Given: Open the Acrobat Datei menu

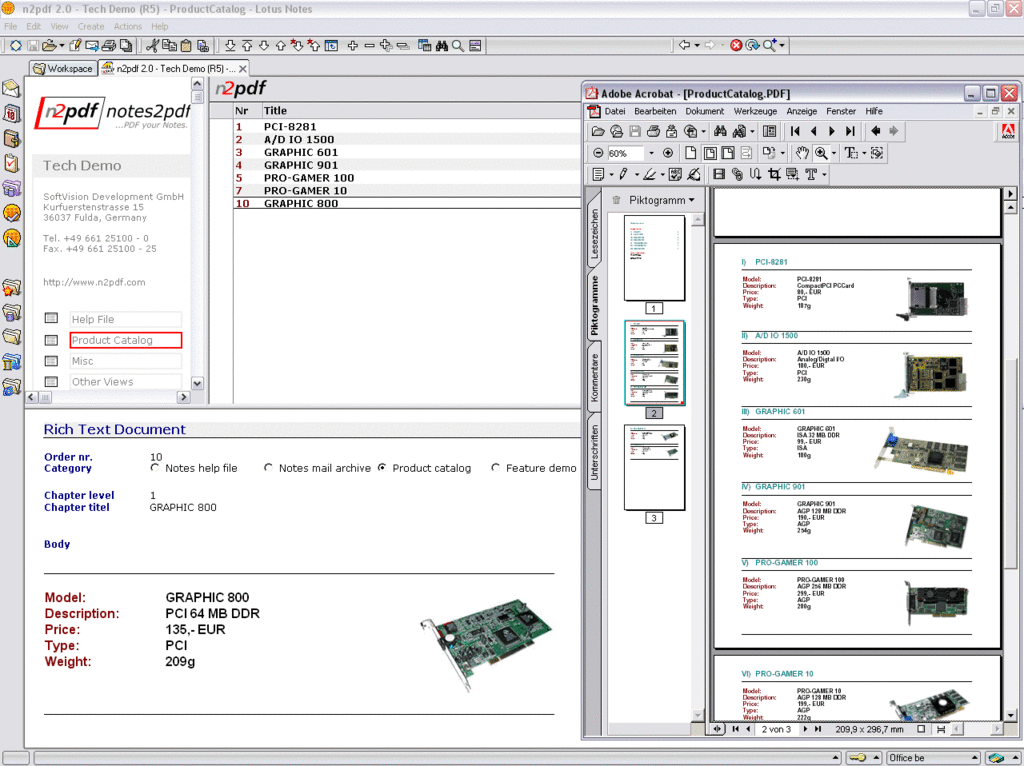Looking at the screenshot, I should [615, 111].
